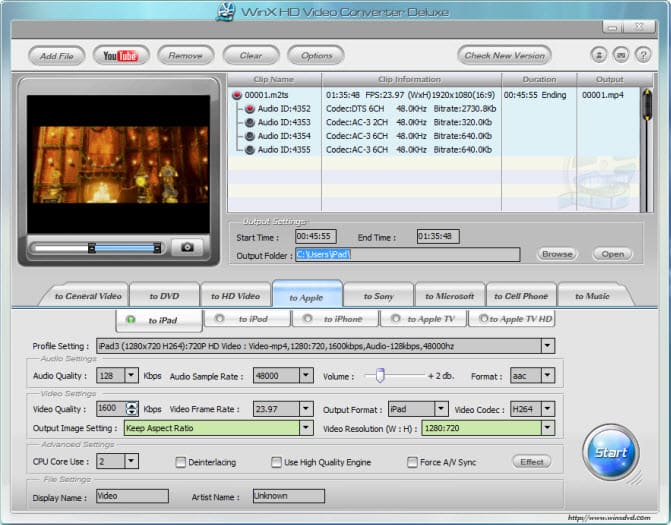Click the Output Folder path field
The width and height of the screenshot is (671, 525).
tap(407, 255)
